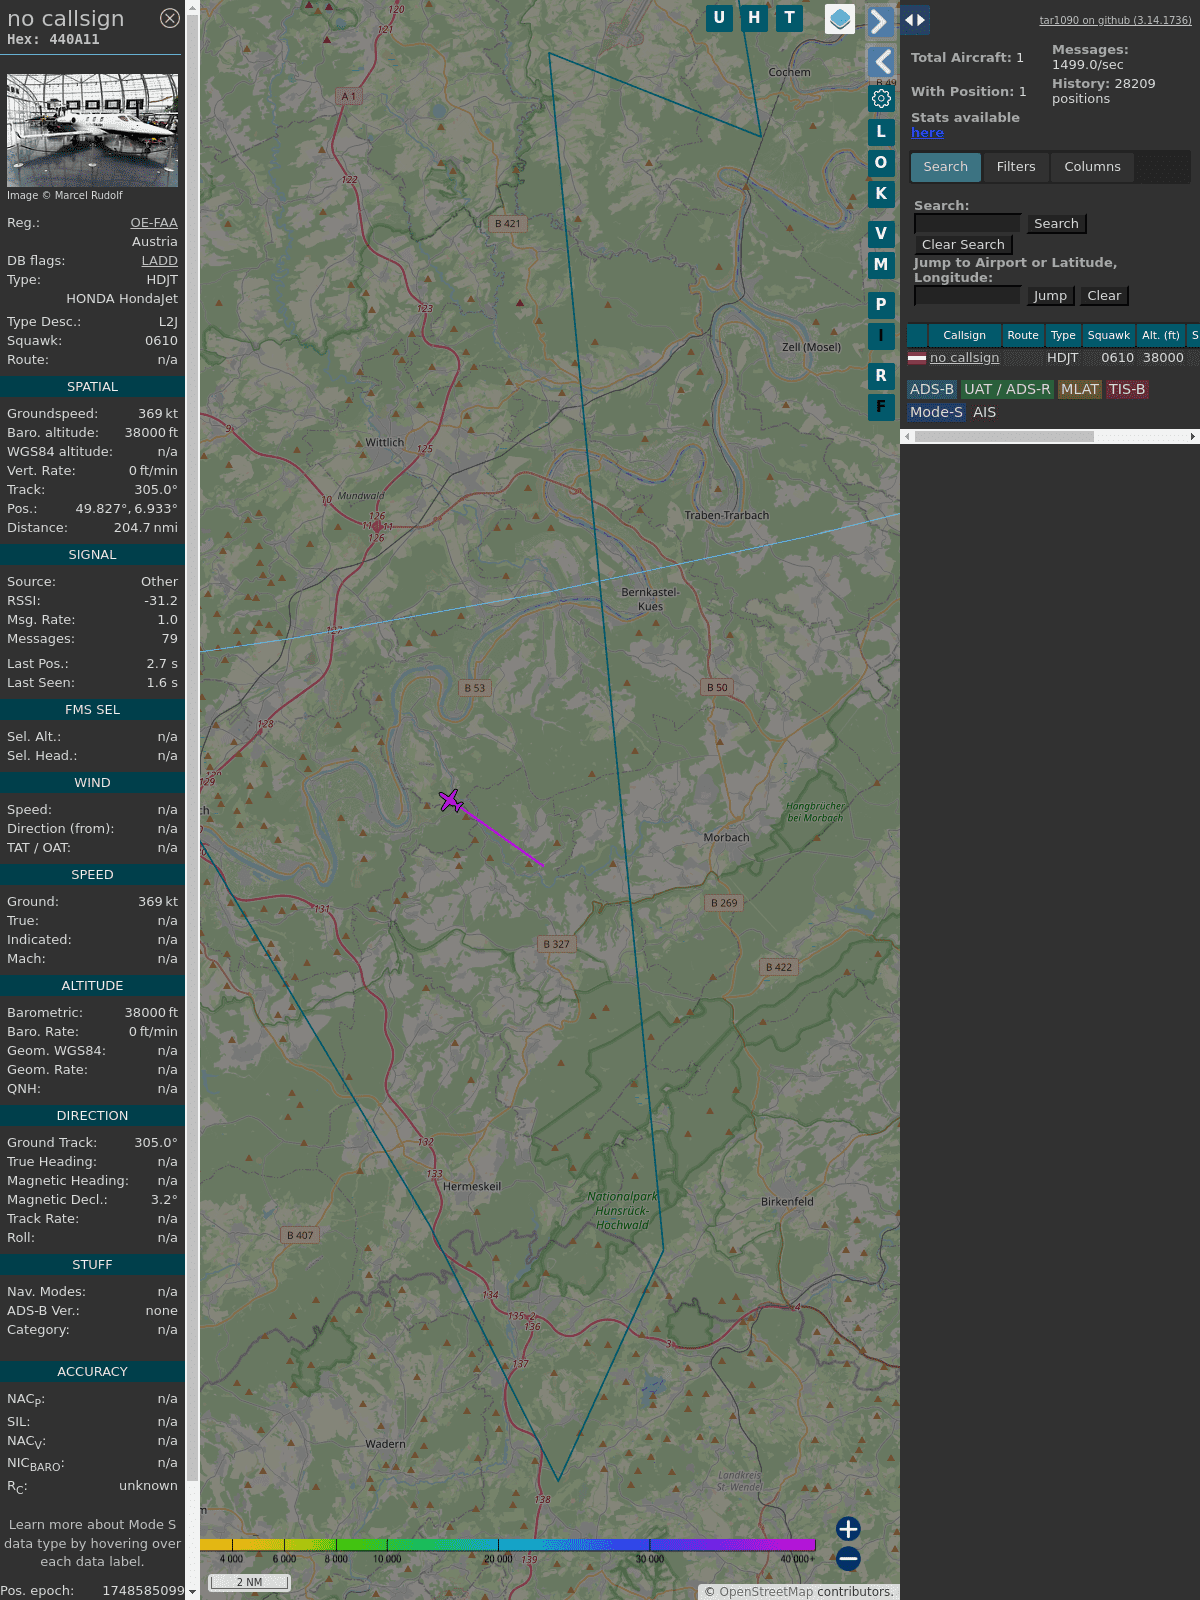1200x1600 pixels.
Task: Toggle ADS-B source legend
Action: click(x=932, y=390)
